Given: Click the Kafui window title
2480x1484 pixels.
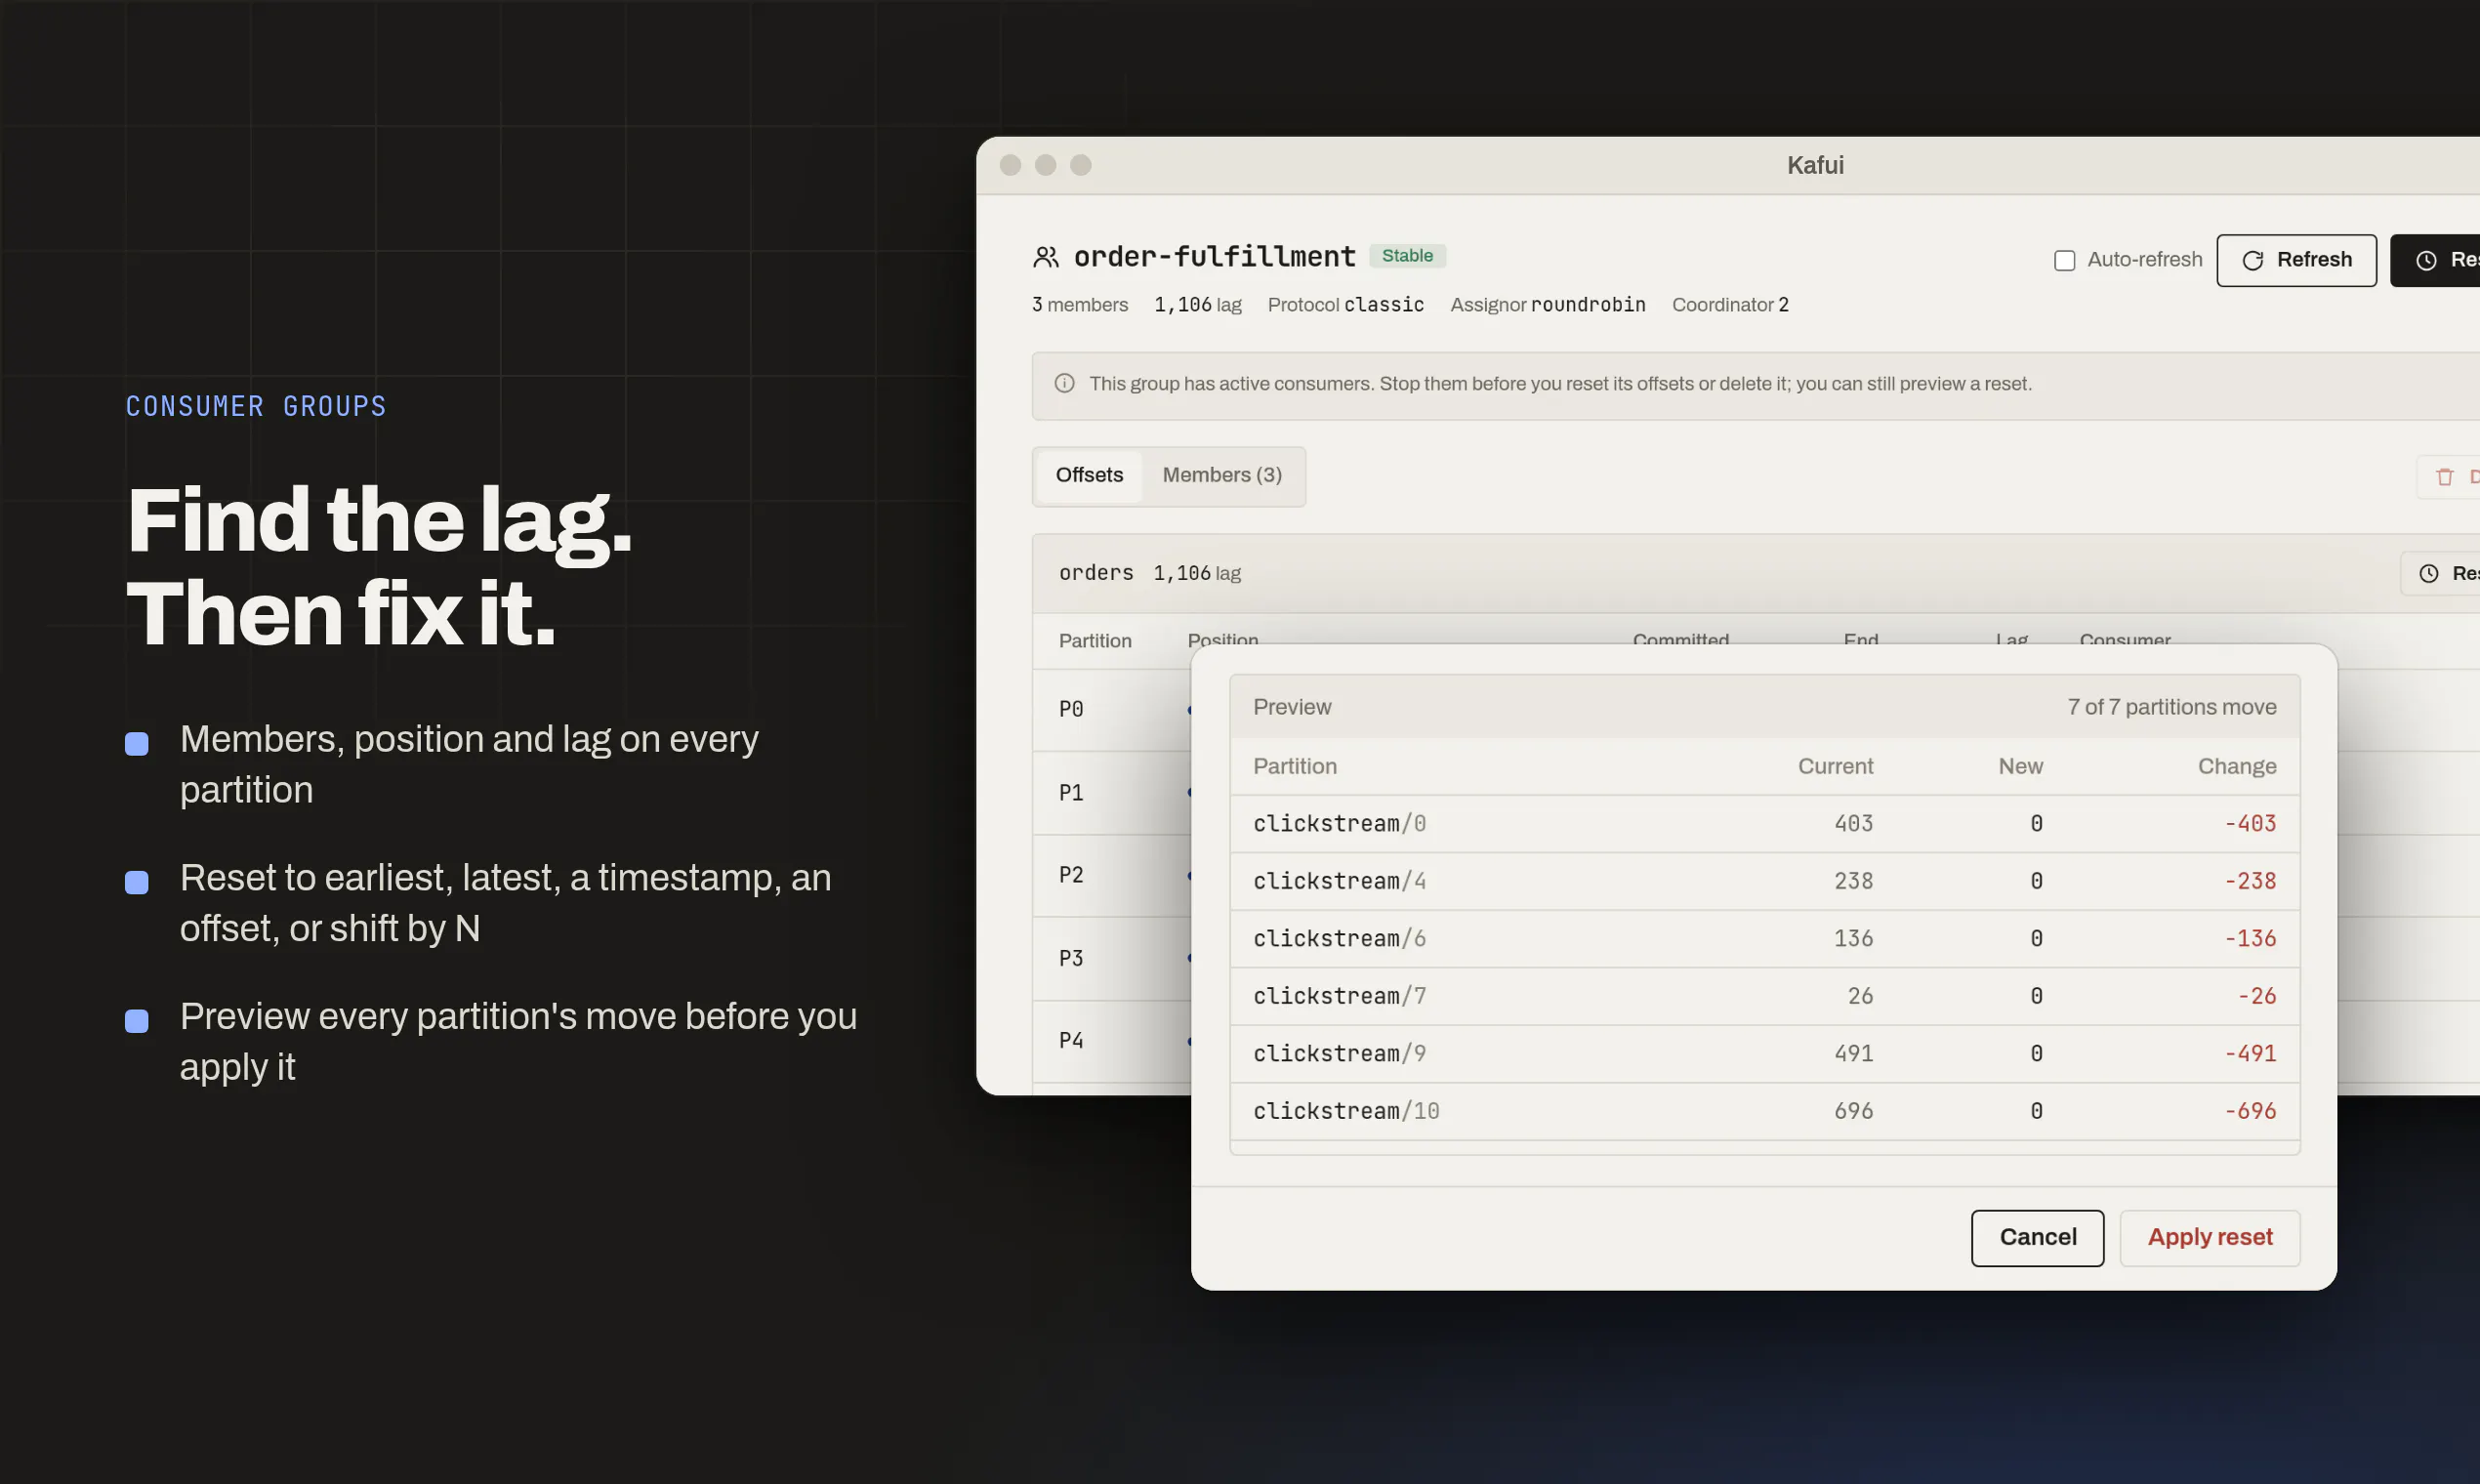Looking at the screenshot, I should click(x=1815, y=166).
